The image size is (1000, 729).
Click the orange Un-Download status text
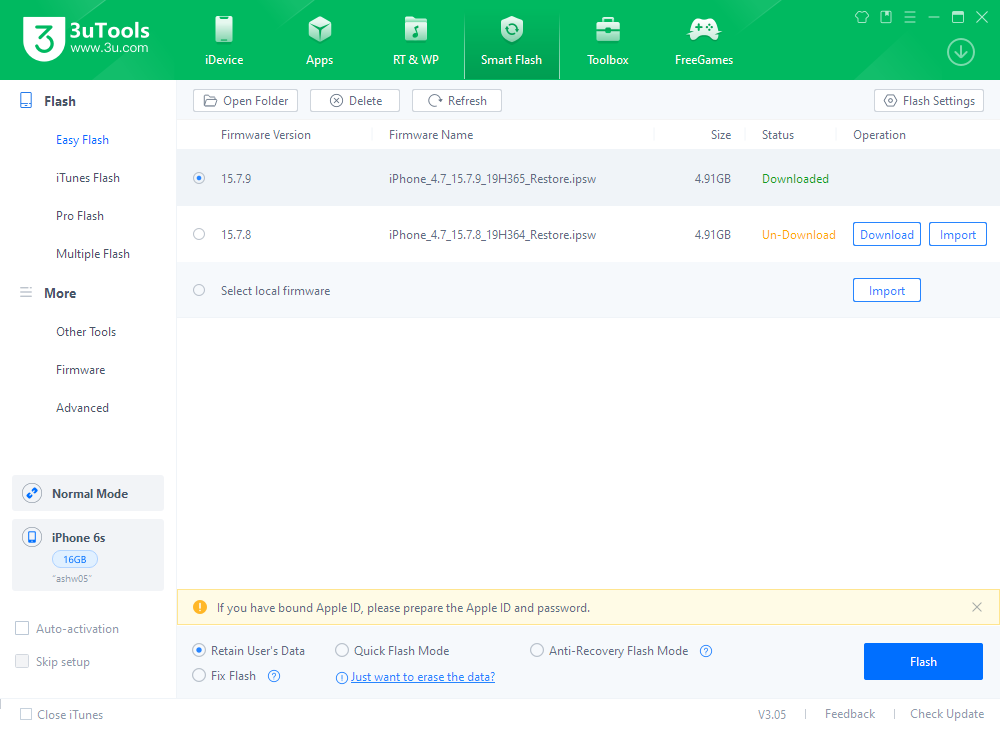click(x=798, y=235)
